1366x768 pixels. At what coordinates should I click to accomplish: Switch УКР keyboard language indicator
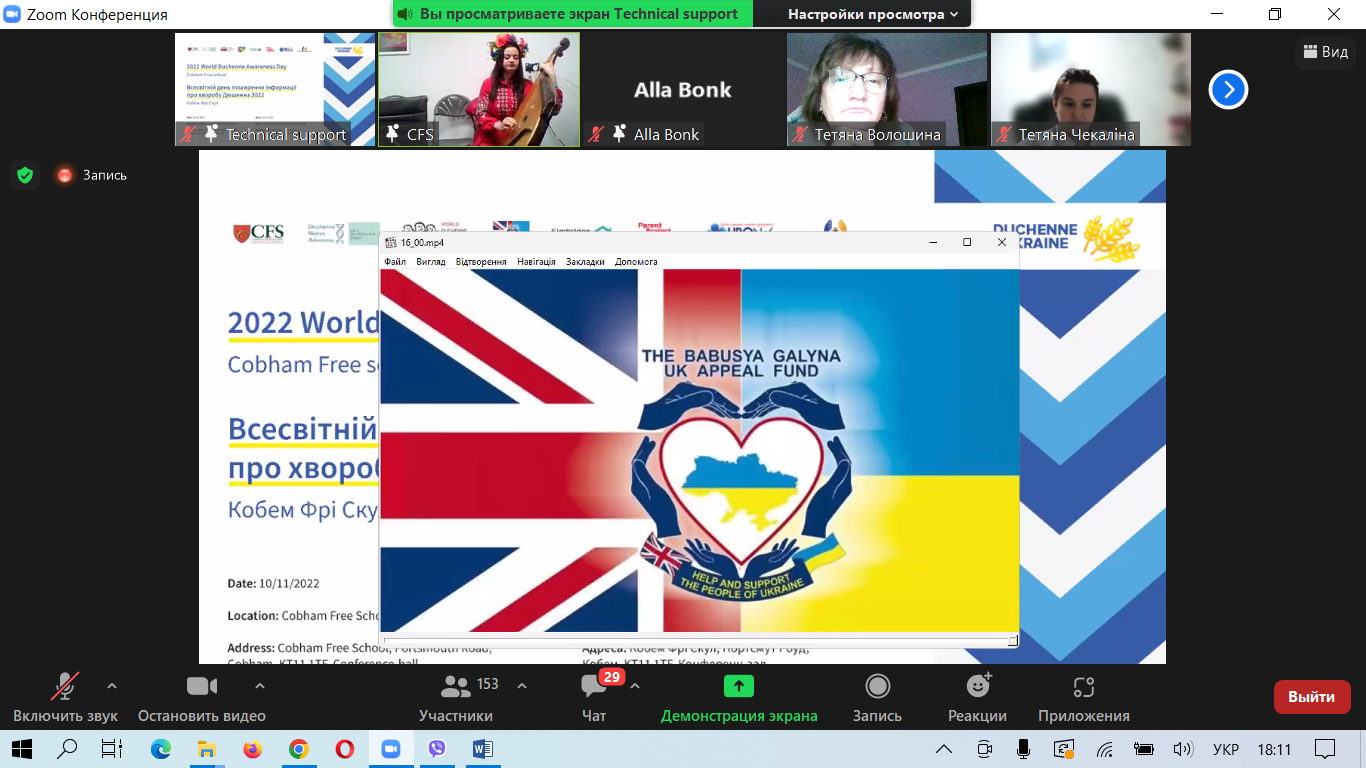coord(1226,749)
